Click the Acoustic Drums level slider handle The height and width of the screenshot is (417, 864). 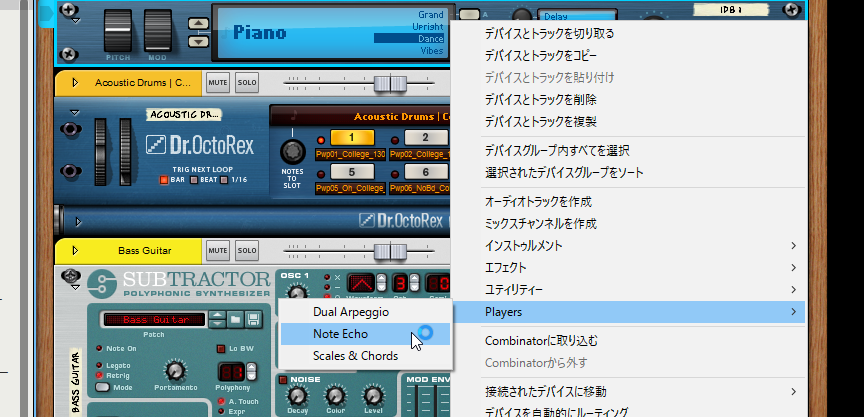(391, 83)
